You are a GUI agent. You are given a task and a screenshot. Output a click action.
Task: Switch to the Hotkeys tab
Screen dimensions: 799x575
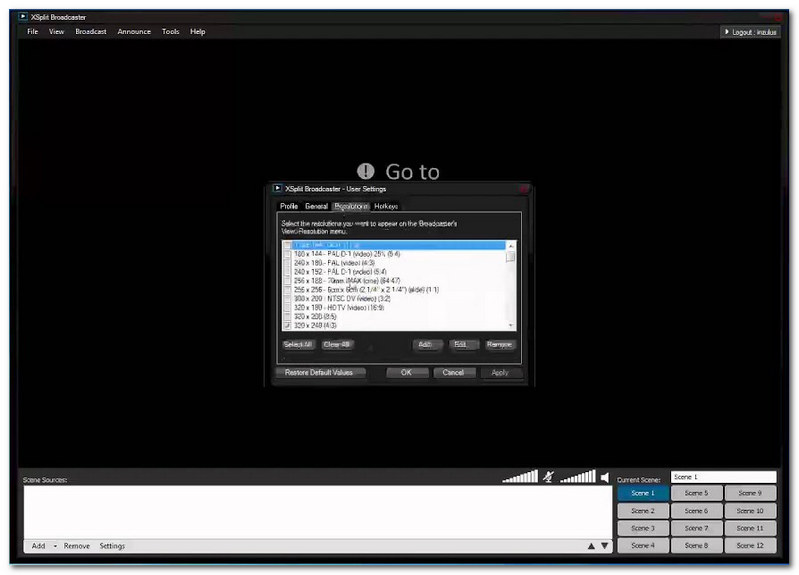(386, 206)
